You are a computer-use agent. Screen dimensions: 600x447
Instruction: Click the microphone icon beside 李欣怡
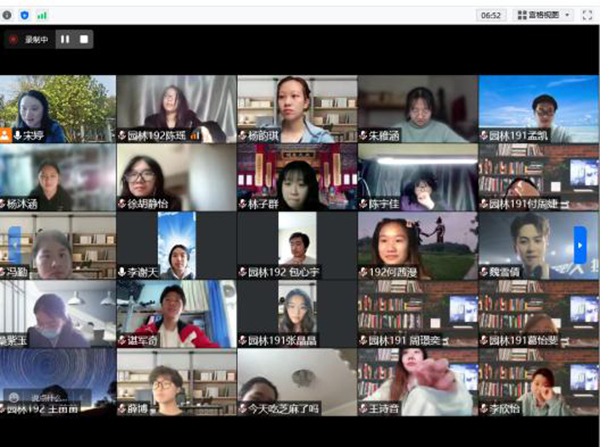[484, 408]
